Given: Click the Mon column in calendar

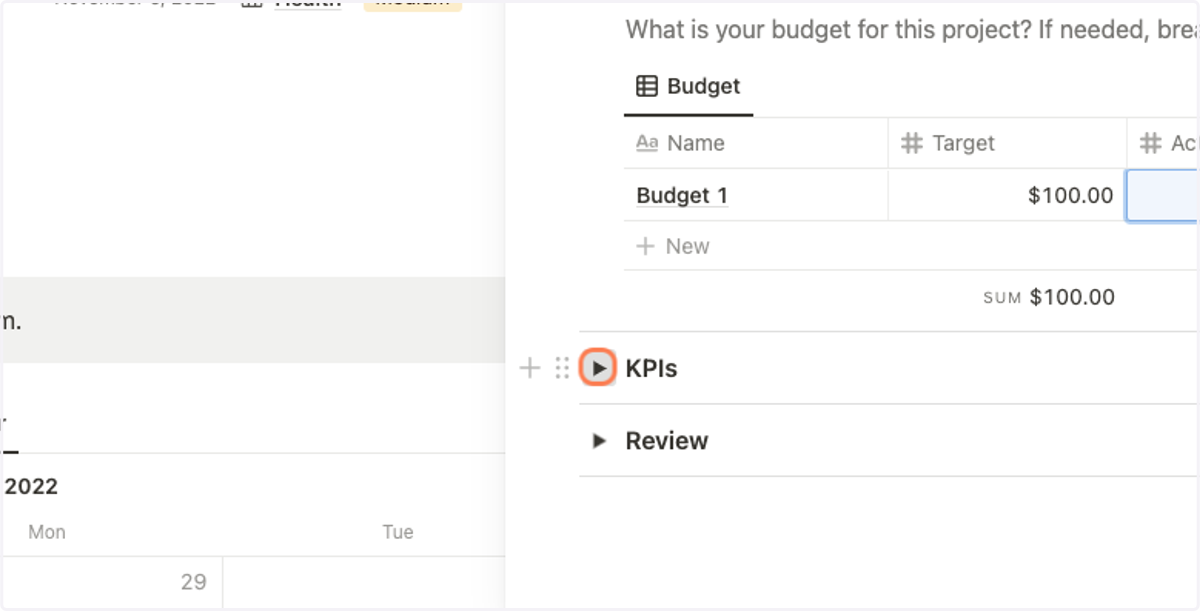Looking at the screenshot, I should pyautogui.click(x=47, y=532).
